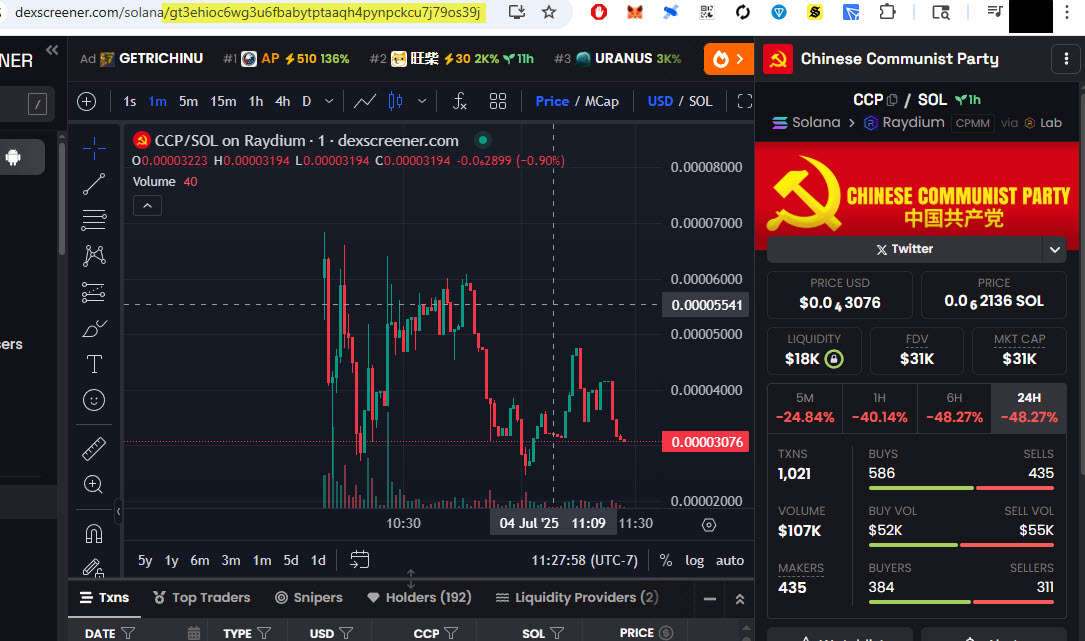This screenshot has height=641, width=1085.
Task: Filter transactions by TYPE column
Action: (264, 633)
